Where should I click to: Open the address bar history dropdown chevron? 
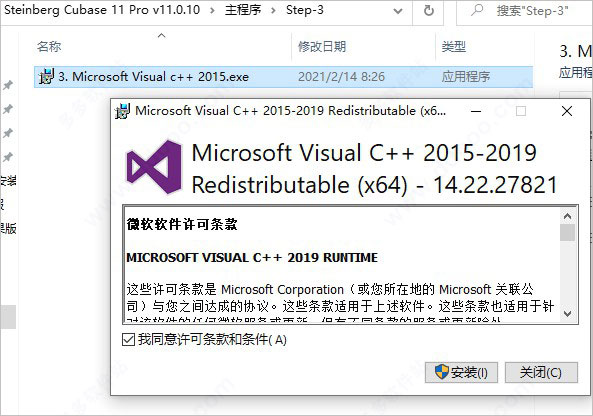coord(398,11)
